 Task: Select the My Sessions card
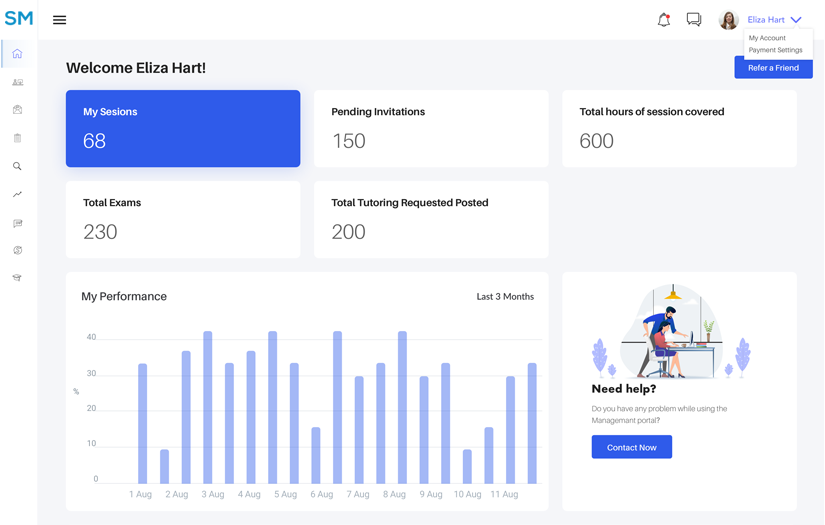tap(183, 129)
